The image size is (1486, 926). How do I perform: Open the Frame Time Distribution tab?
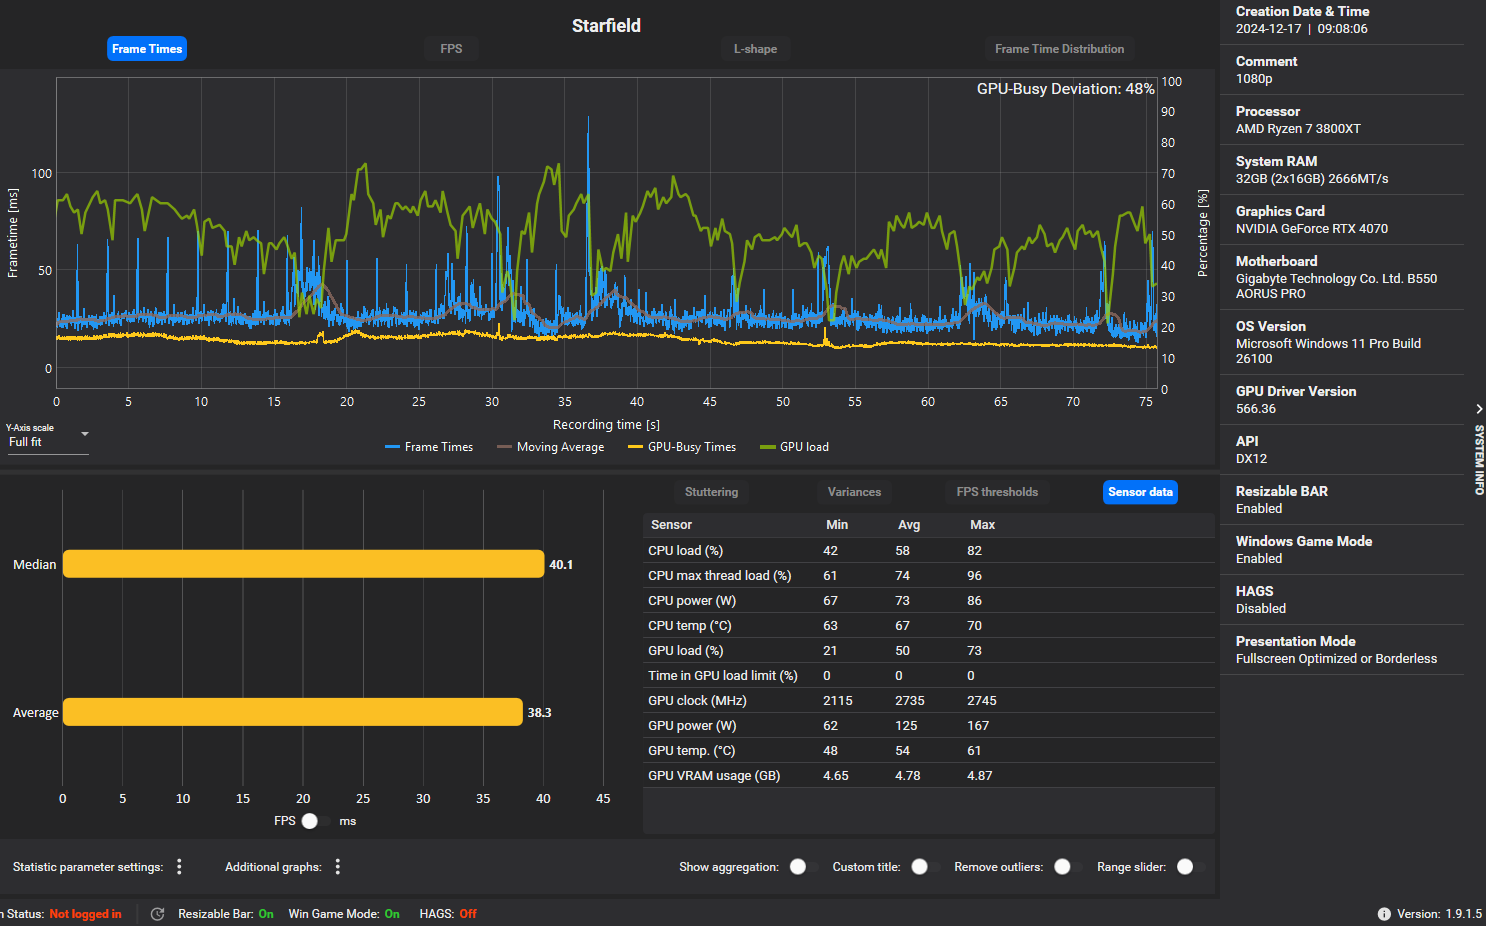(1059, 49)
